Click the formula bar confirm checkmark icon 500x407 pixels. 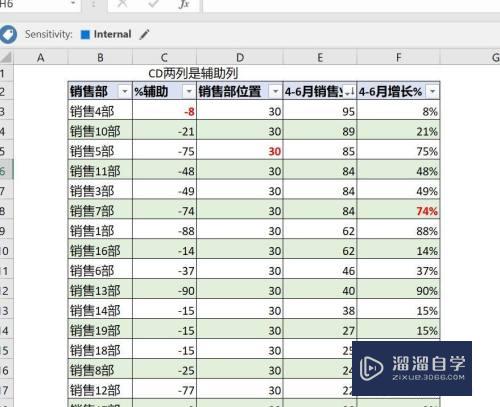153,4
